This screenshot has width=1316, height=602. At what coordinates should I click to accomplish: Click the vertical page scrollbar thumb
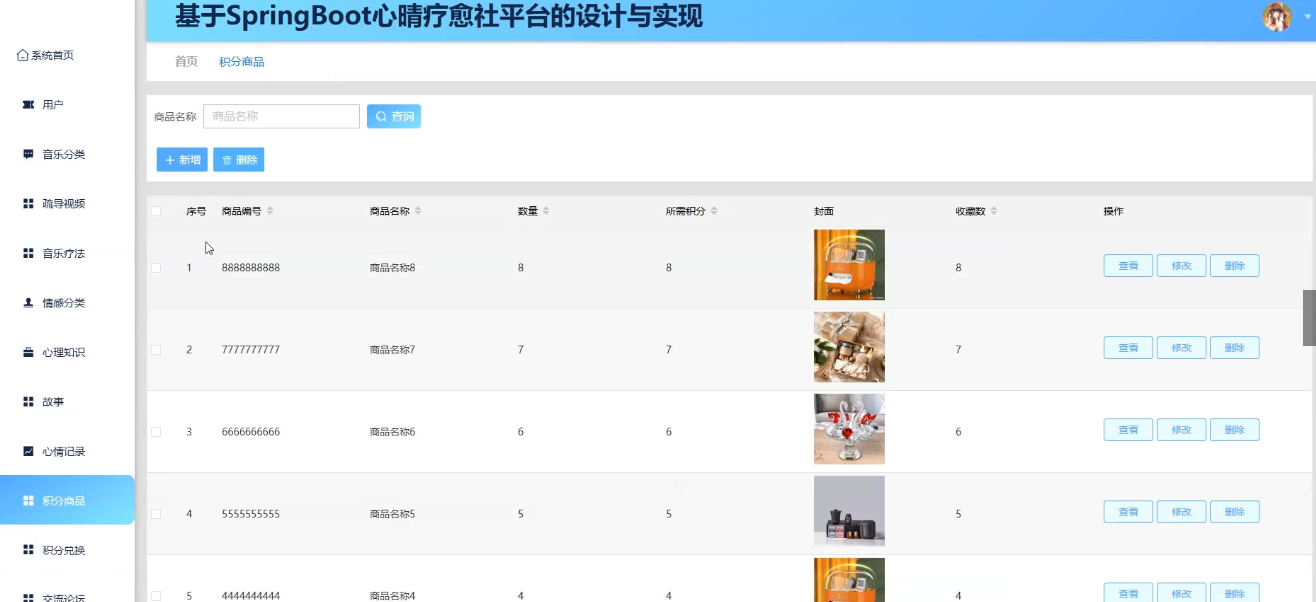[1309, 318]
